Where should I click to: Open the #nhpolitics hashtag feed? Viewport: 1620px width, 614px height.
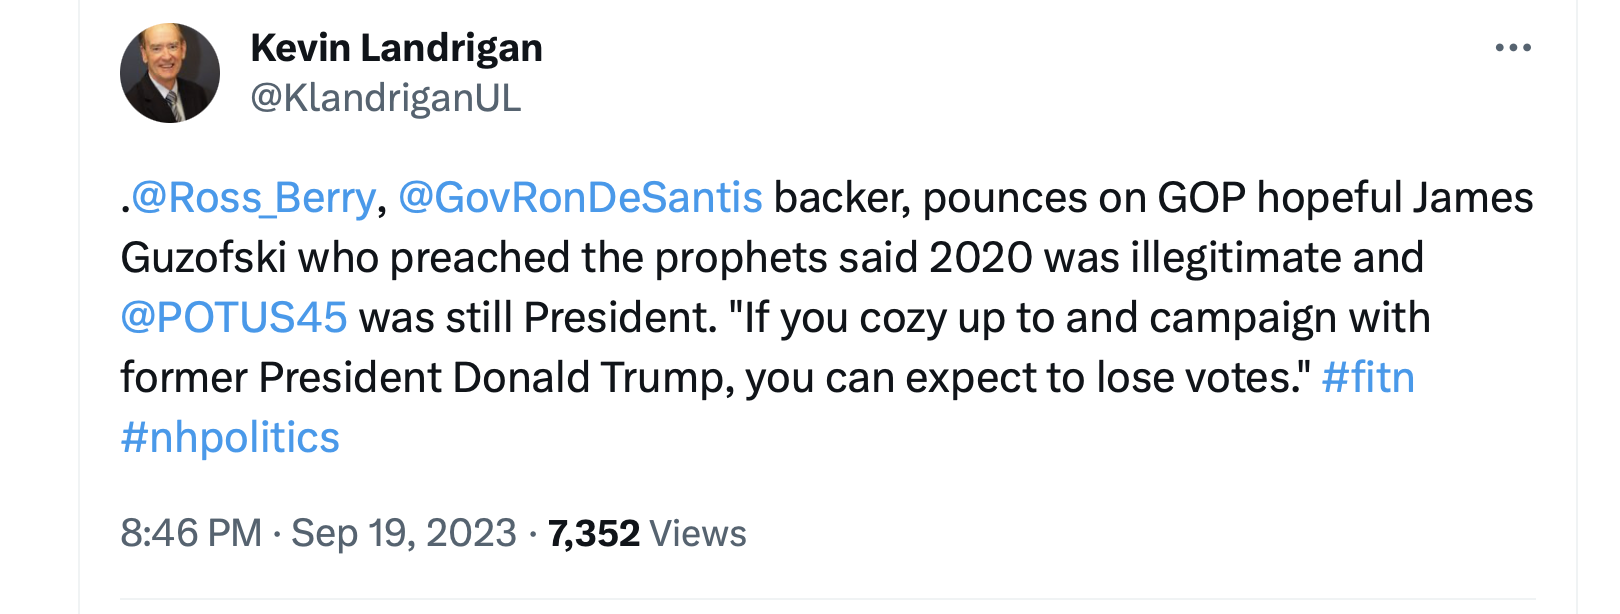(x=230, y=438)
